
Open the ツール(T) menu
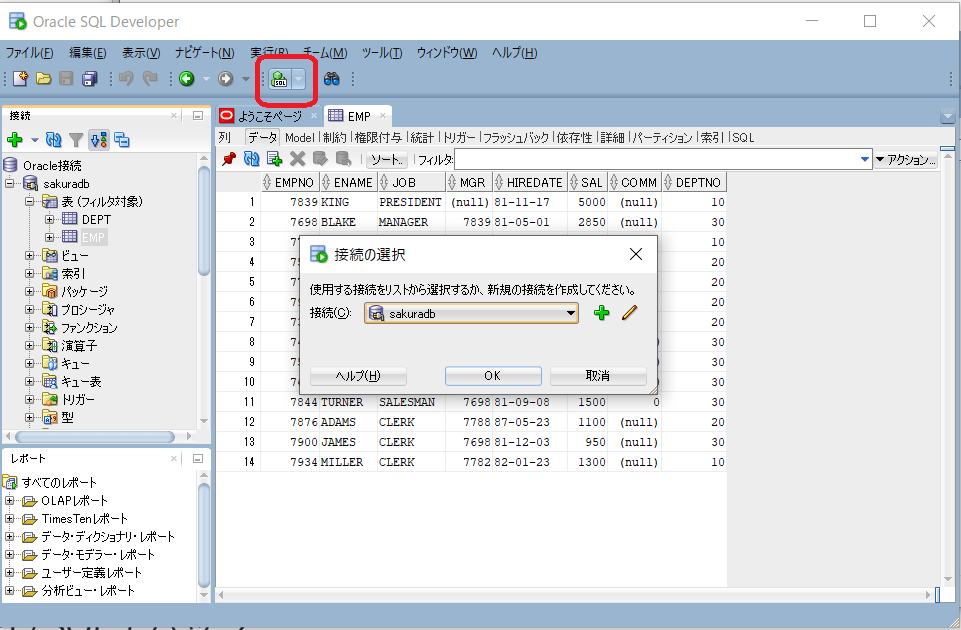[382, 53]
